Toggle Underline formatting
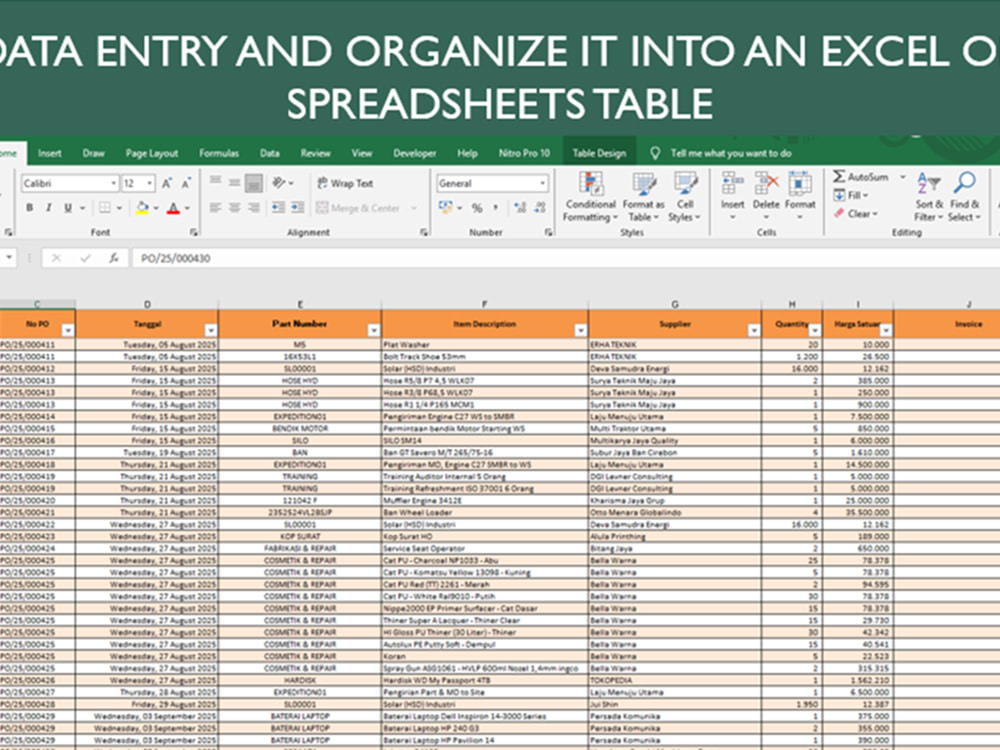1000x750 pixels. point(68,208)
